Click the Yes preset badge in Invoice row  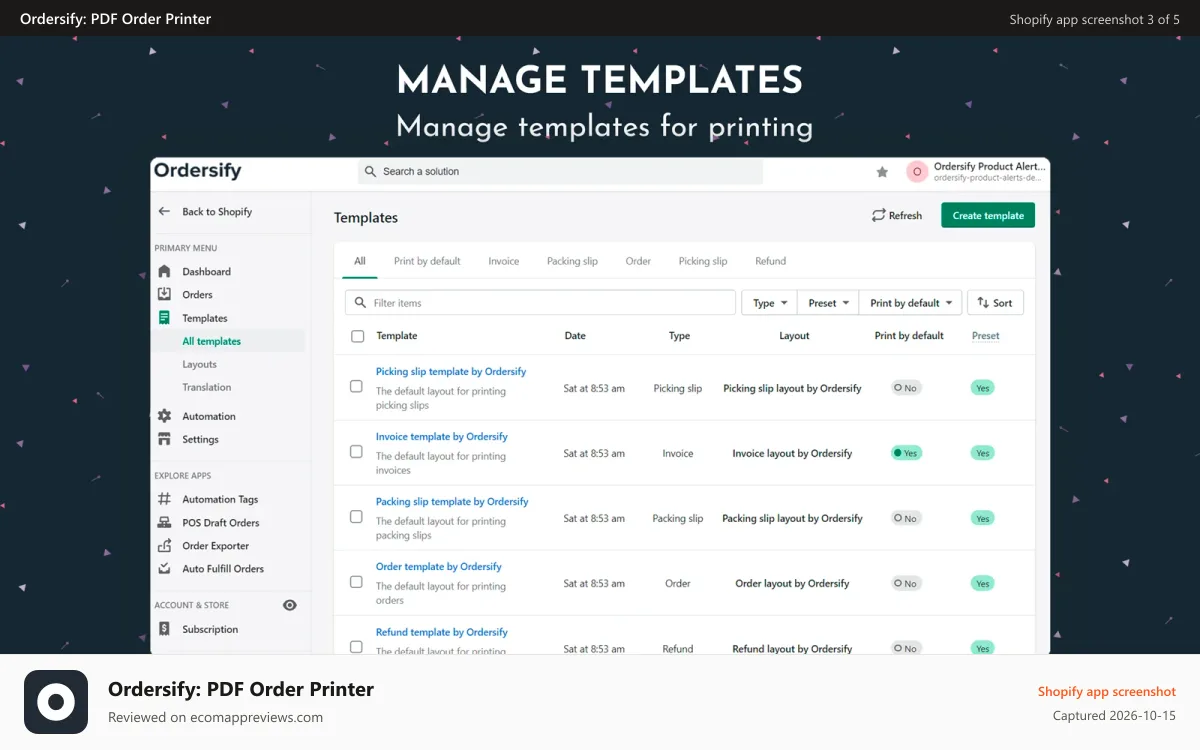point(983,453)
